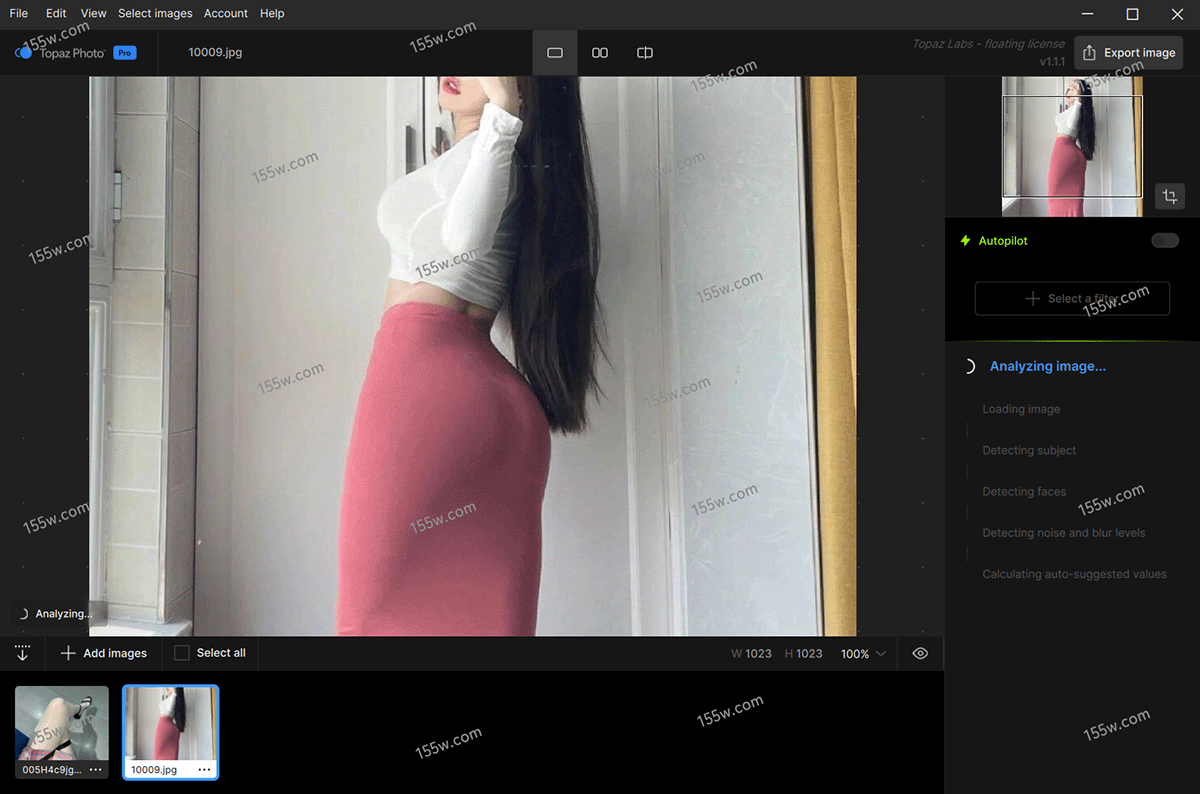Click Add images button
The height and width of the screenshot is (794, 1200).
104,653
